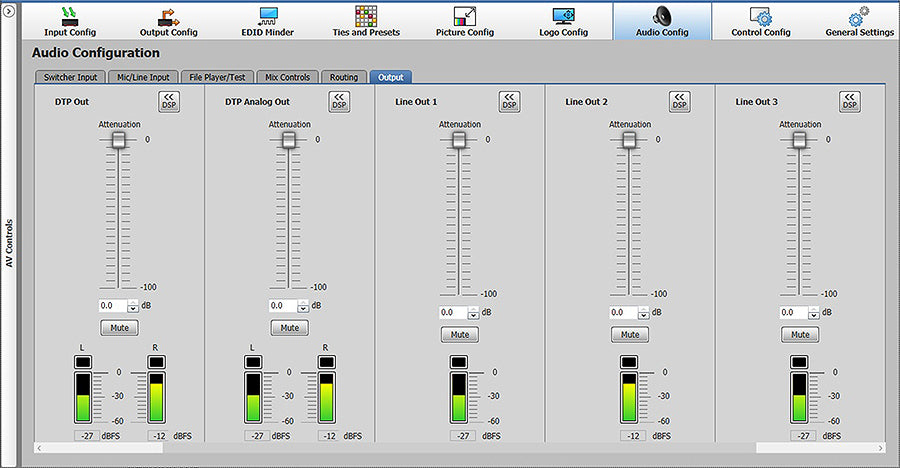Image resolution: width=900 pixels, height=468 pixels.
Task: Click horizontal scrollbar left arrow
Action: [38, 448]
